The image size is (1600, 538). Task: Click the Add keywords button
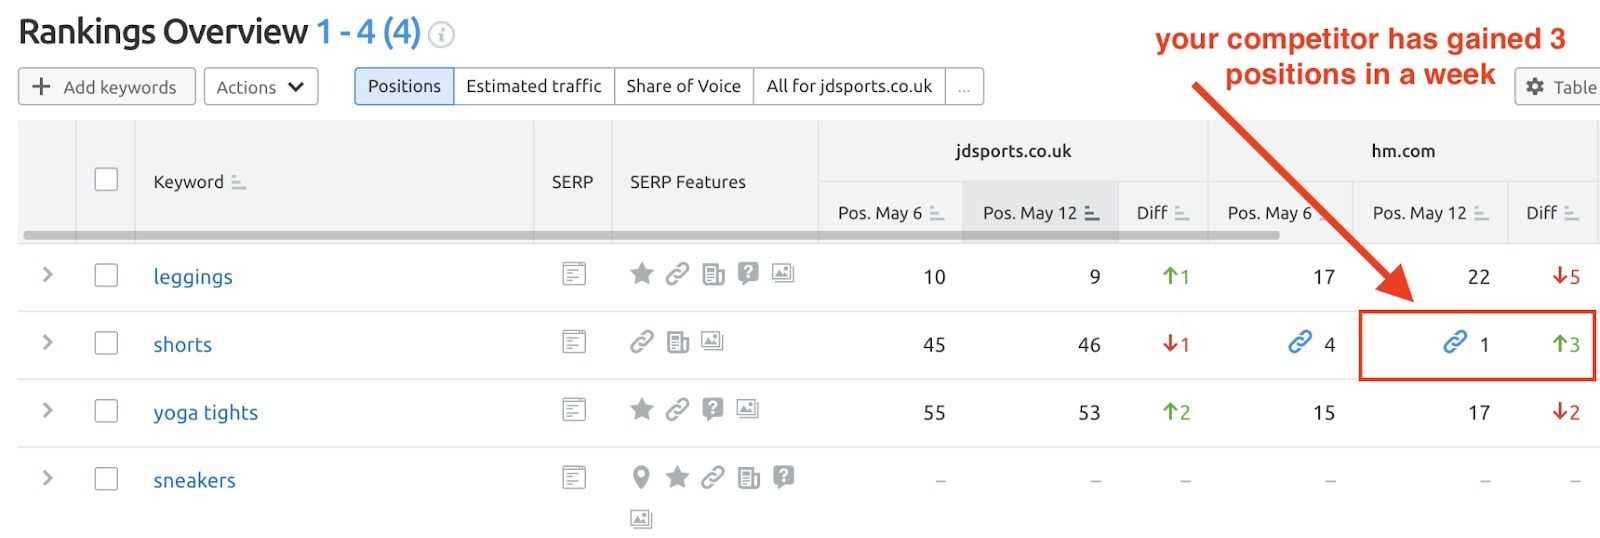[x=107, y=86]
